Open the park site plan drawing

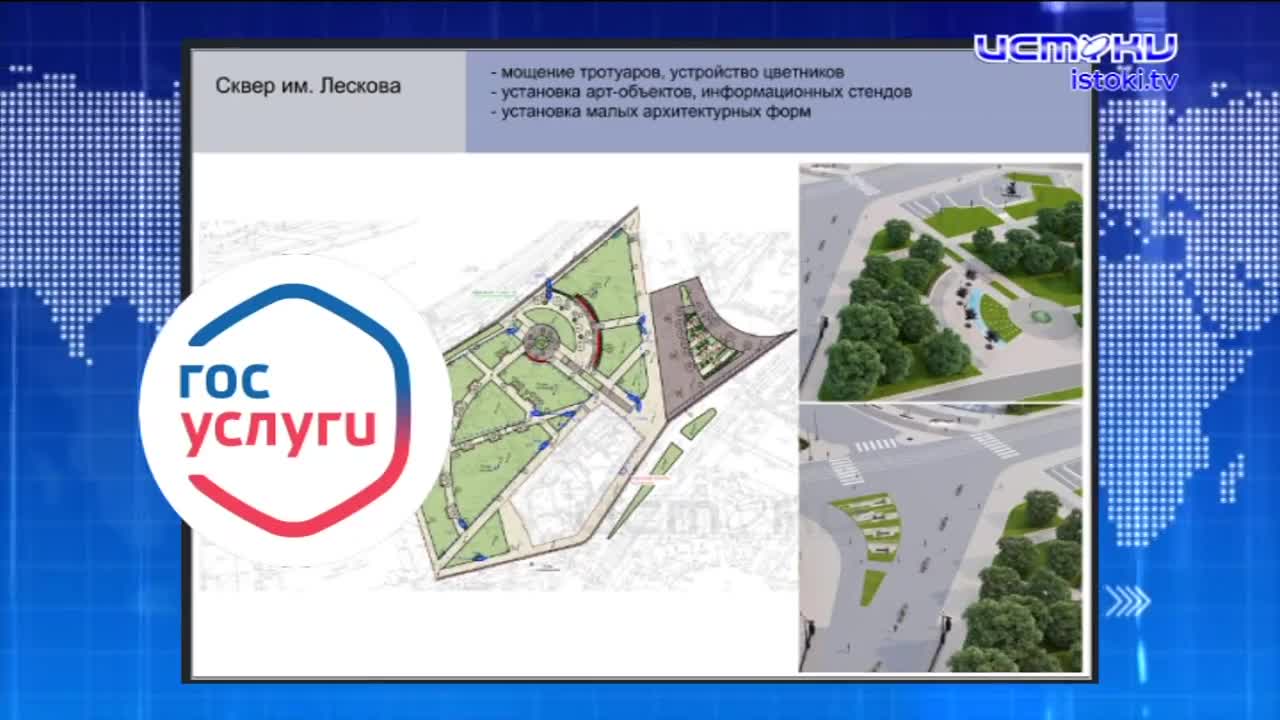tap(497, 400)
